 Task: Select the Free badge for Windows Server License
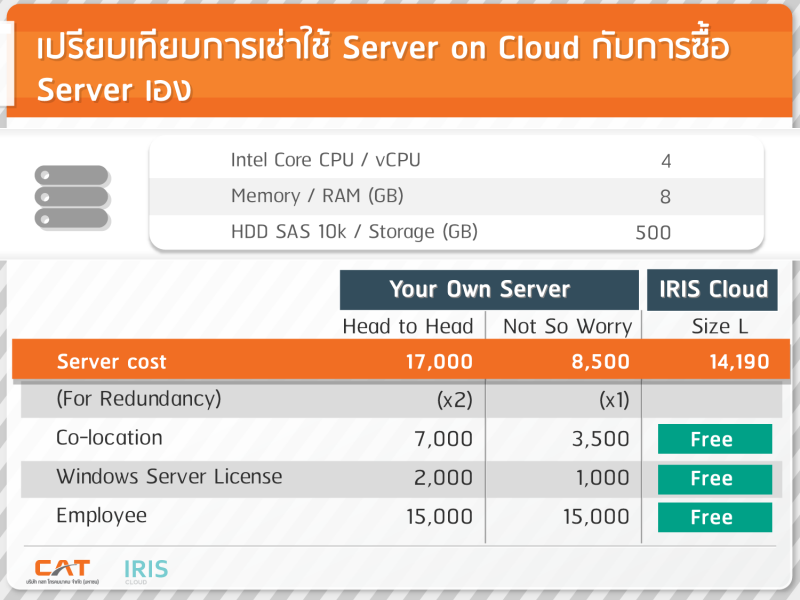pyautogui.click(x=715, y=479)
